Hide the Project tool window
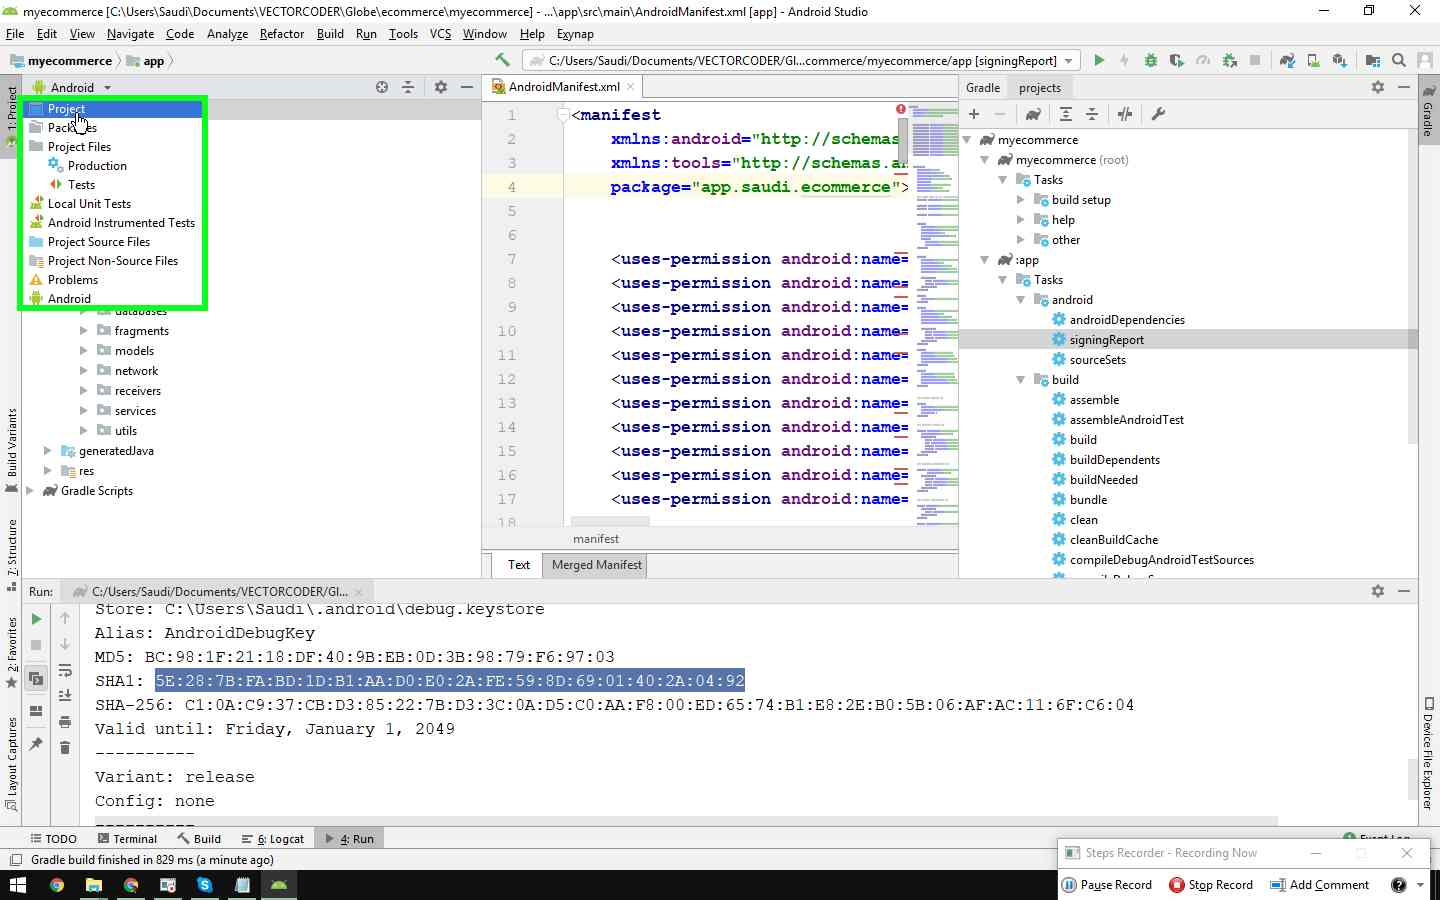 [x=467, y=87]
